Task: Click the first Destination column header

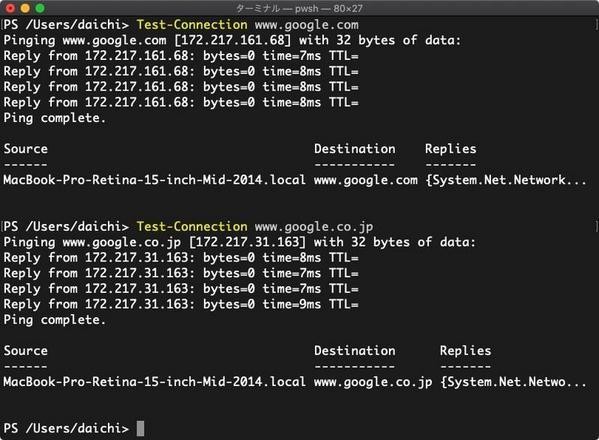Action: tap(355, 149)
